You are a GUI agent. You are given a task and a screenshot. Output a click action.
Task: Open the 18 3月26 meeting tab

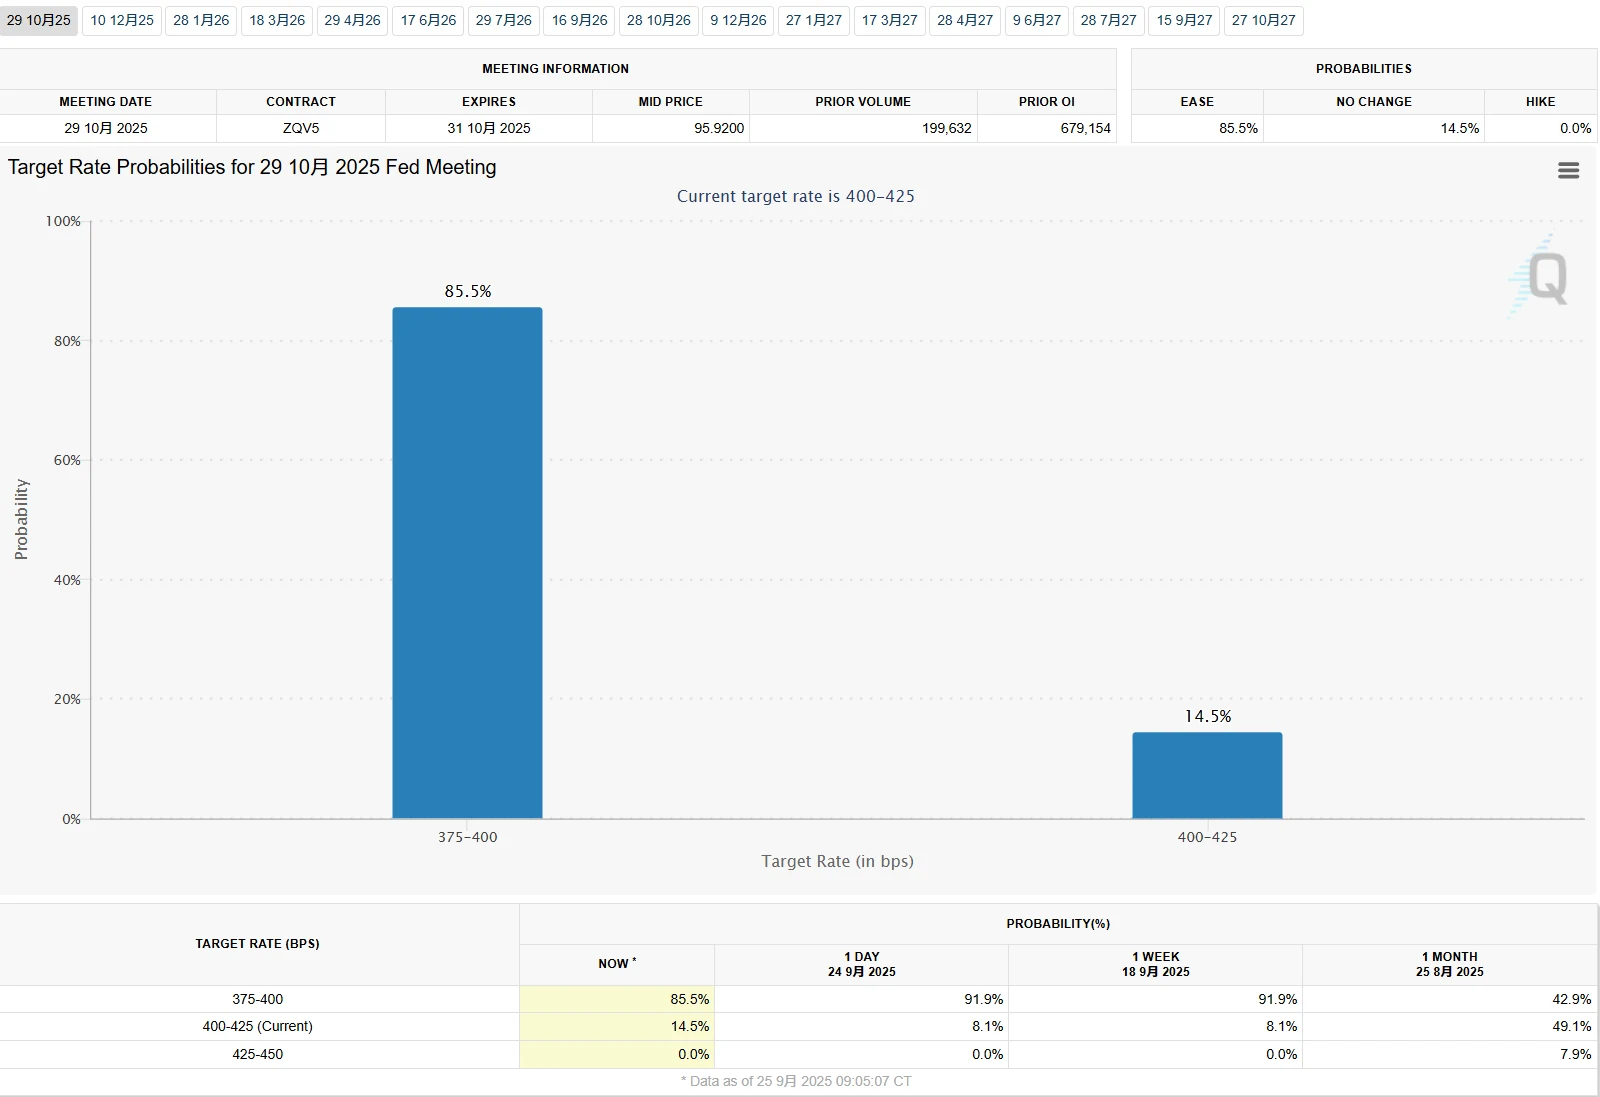pos(277,20)
